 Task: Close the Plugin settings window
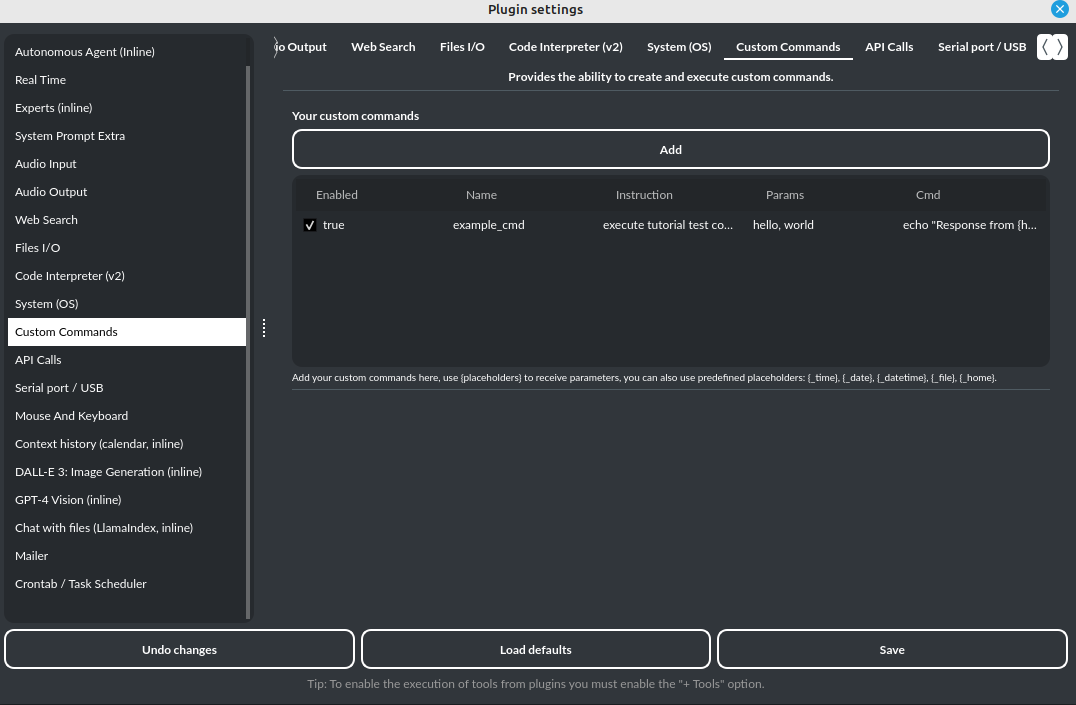[x=1060, y=10]
